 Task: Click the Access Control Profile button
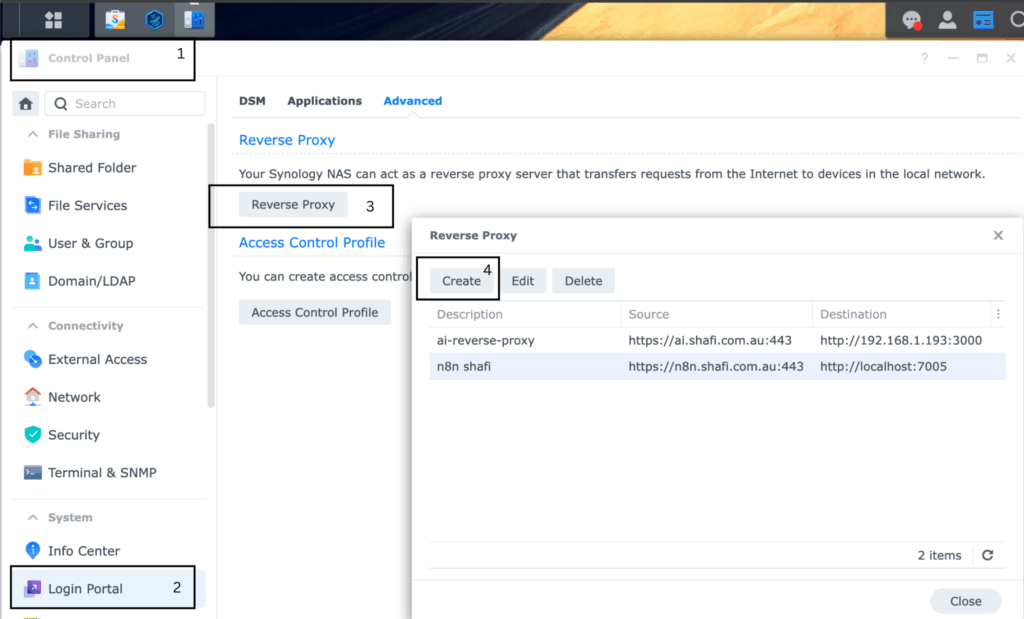[x=314, y=312]
